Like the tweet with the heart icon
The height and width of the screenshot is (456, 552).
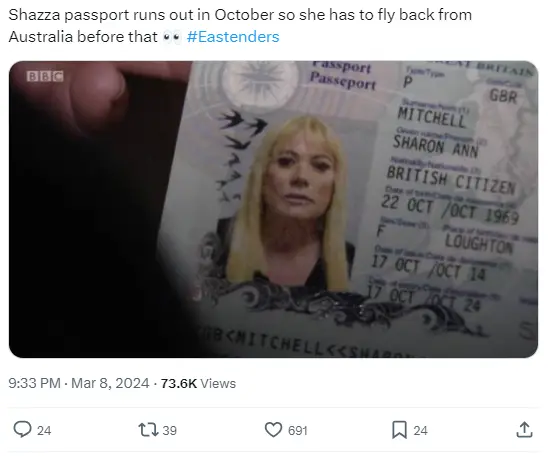(x=273, y=430)
